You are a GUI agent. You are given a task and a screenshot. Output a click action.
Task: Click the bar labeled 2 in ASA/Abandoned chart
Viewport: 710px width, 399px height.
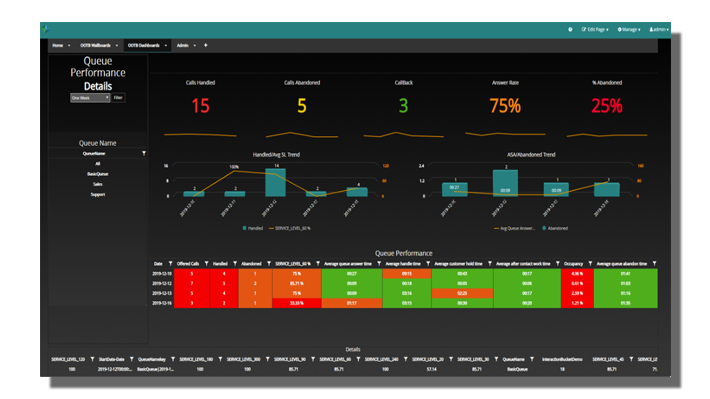tap(505, 183)
